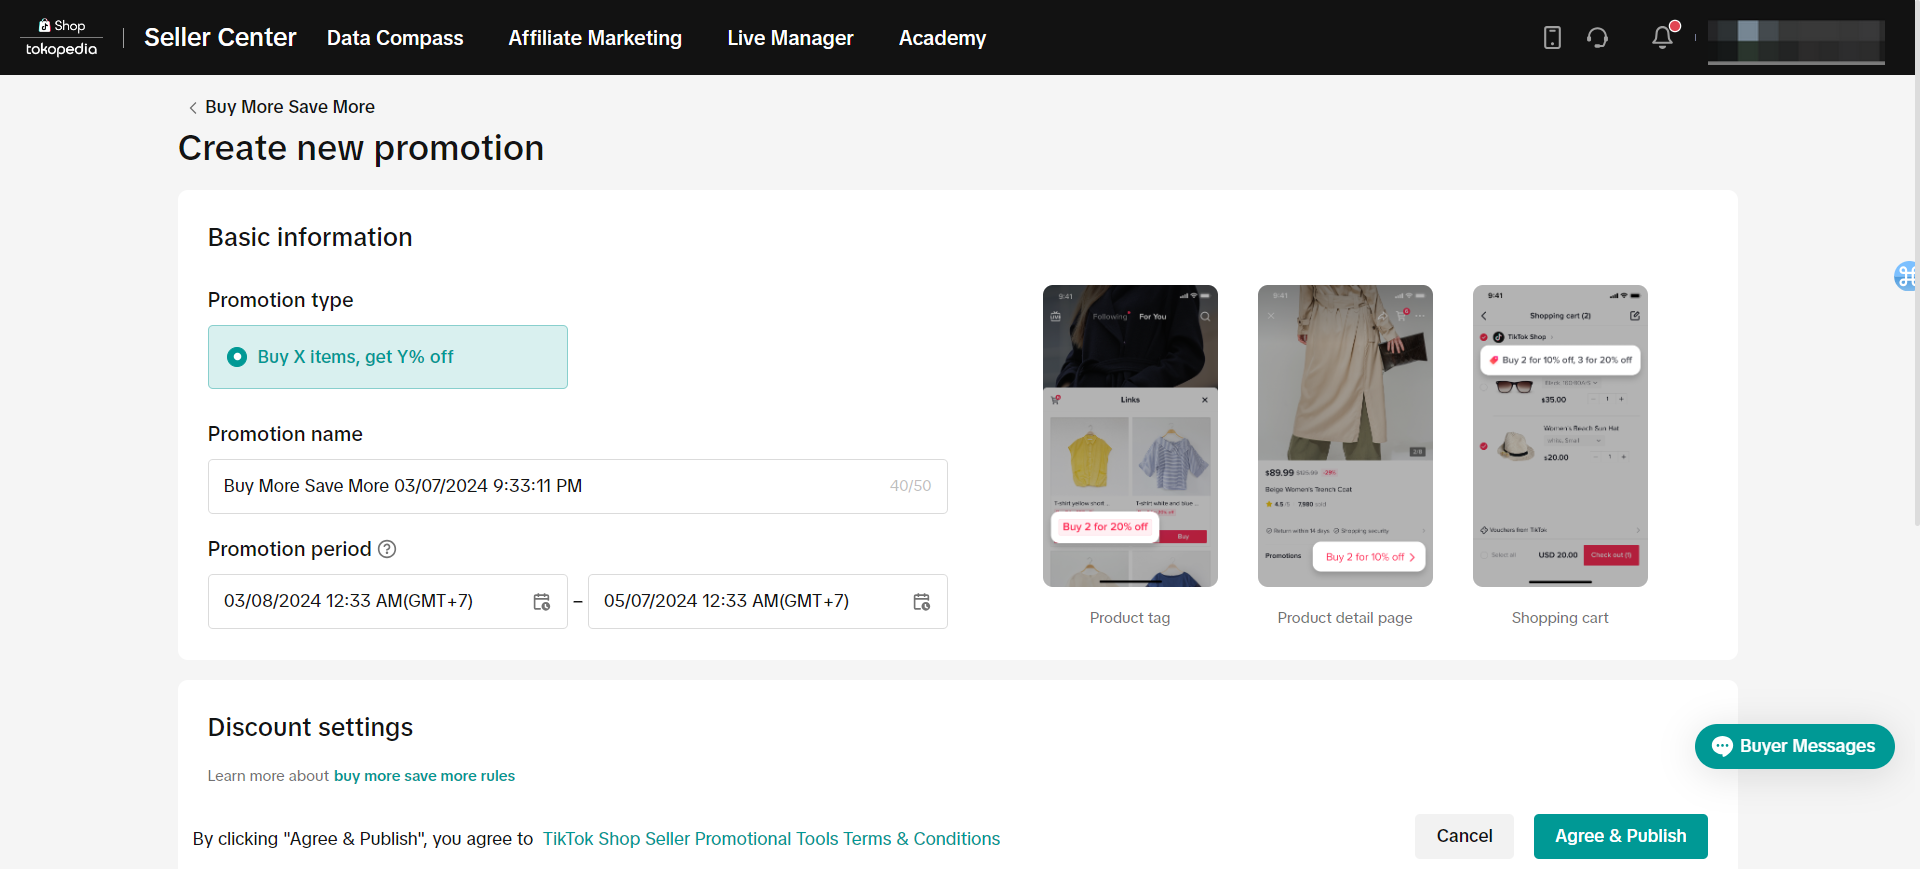Open the headset support icon
This screenshot has height=869, width=1920.
tap(1597, 38)
